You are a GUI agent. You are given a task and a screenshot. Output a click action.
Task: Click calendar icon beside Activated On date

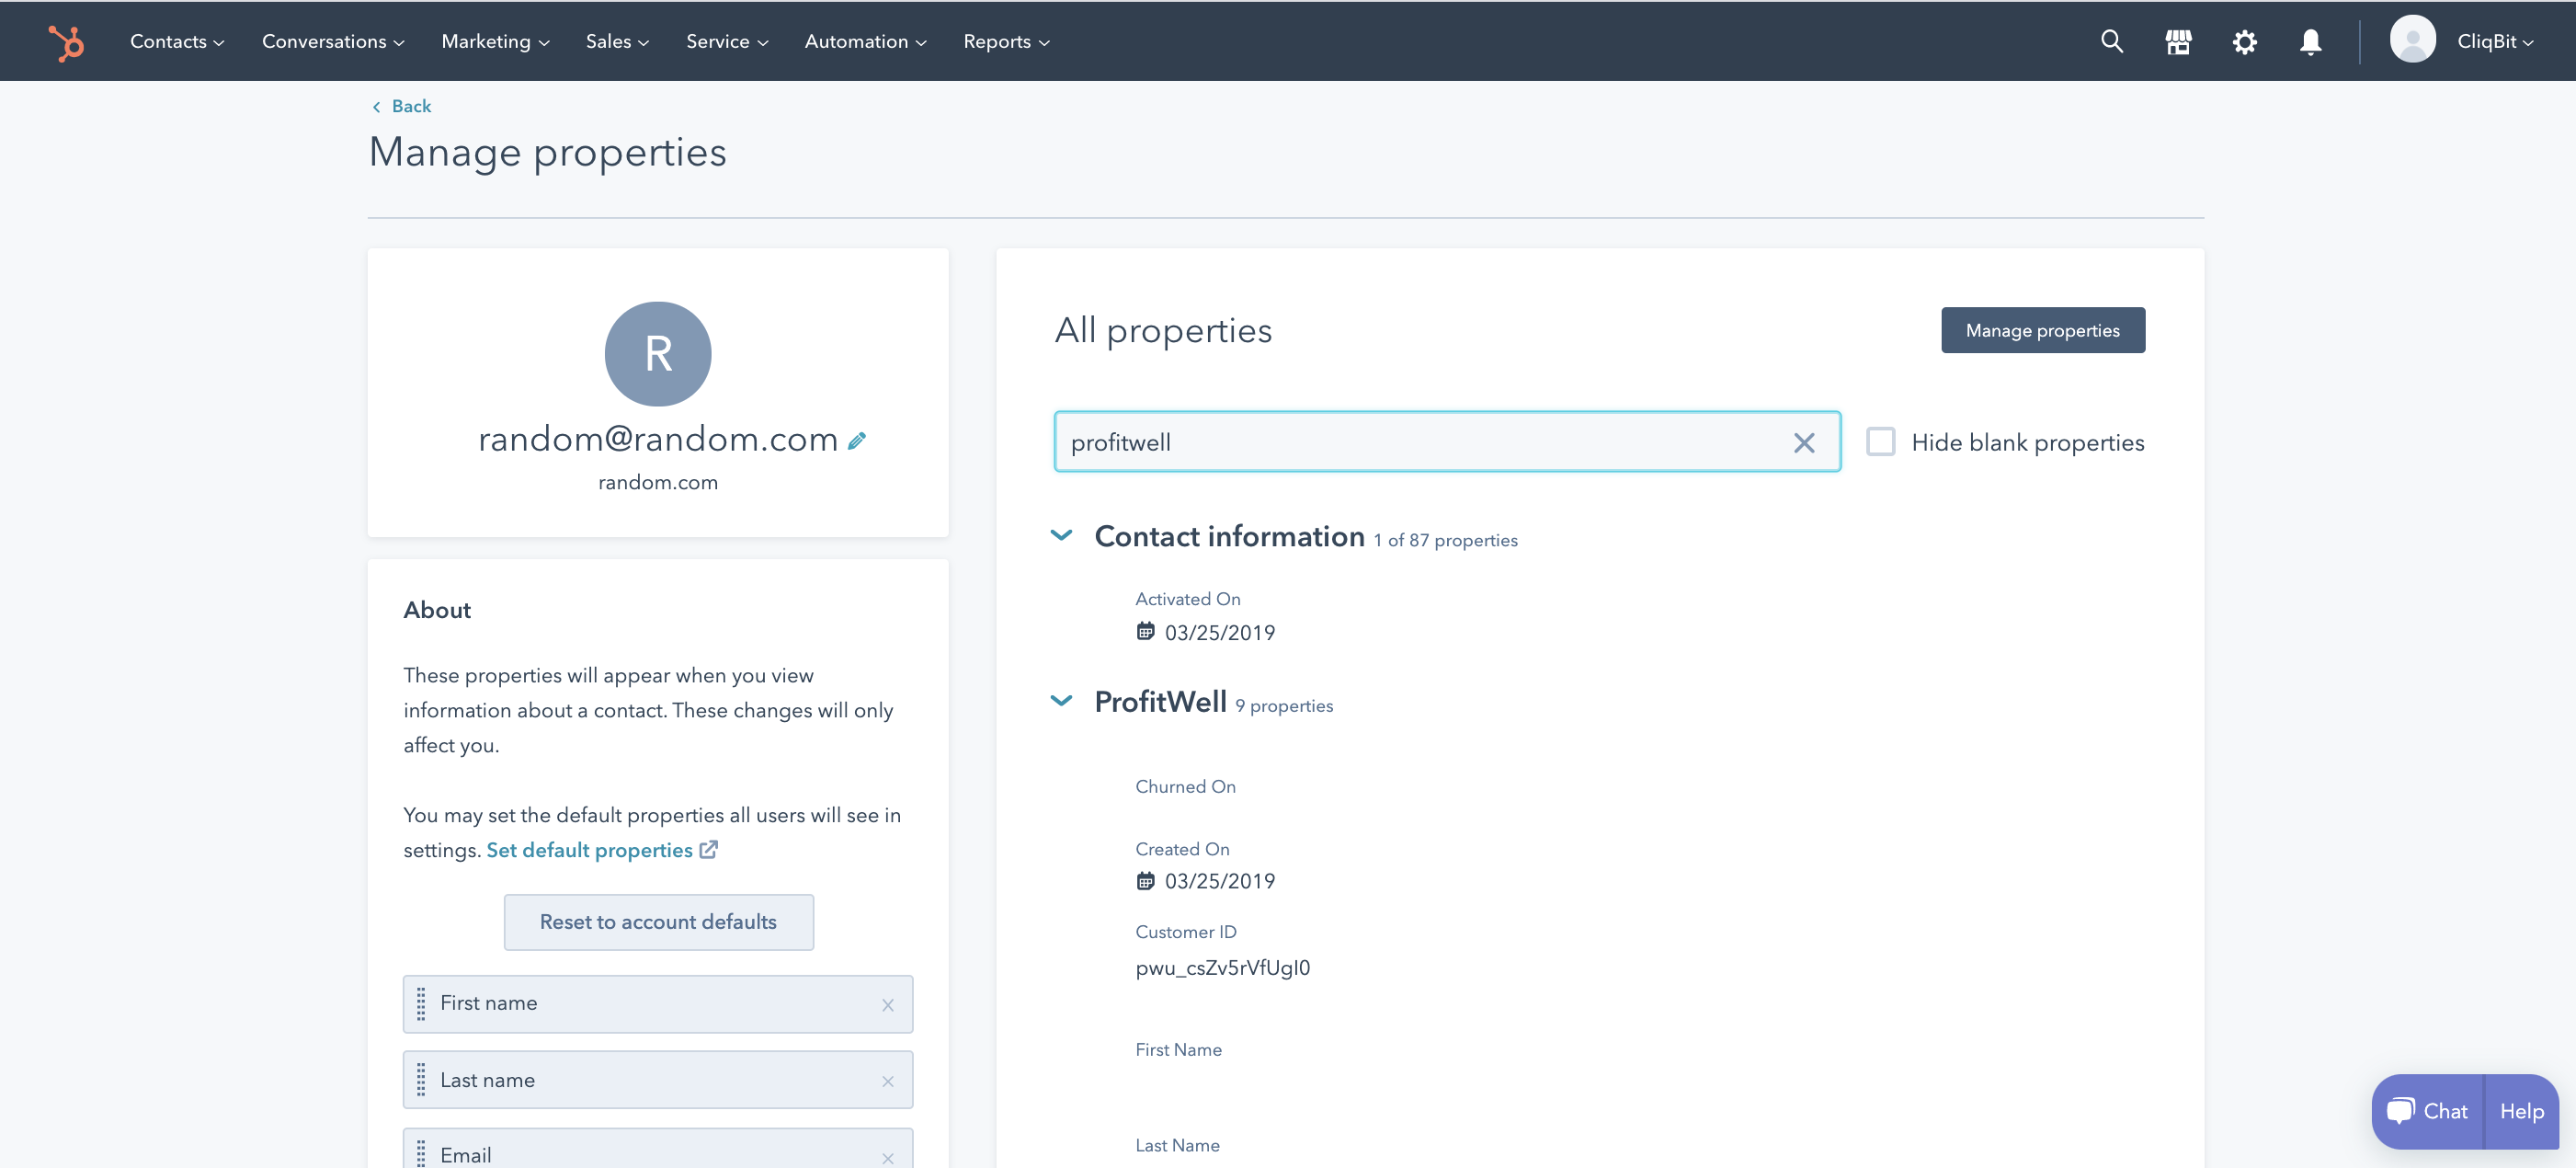pyautogui.click(x=1145, y=632)
